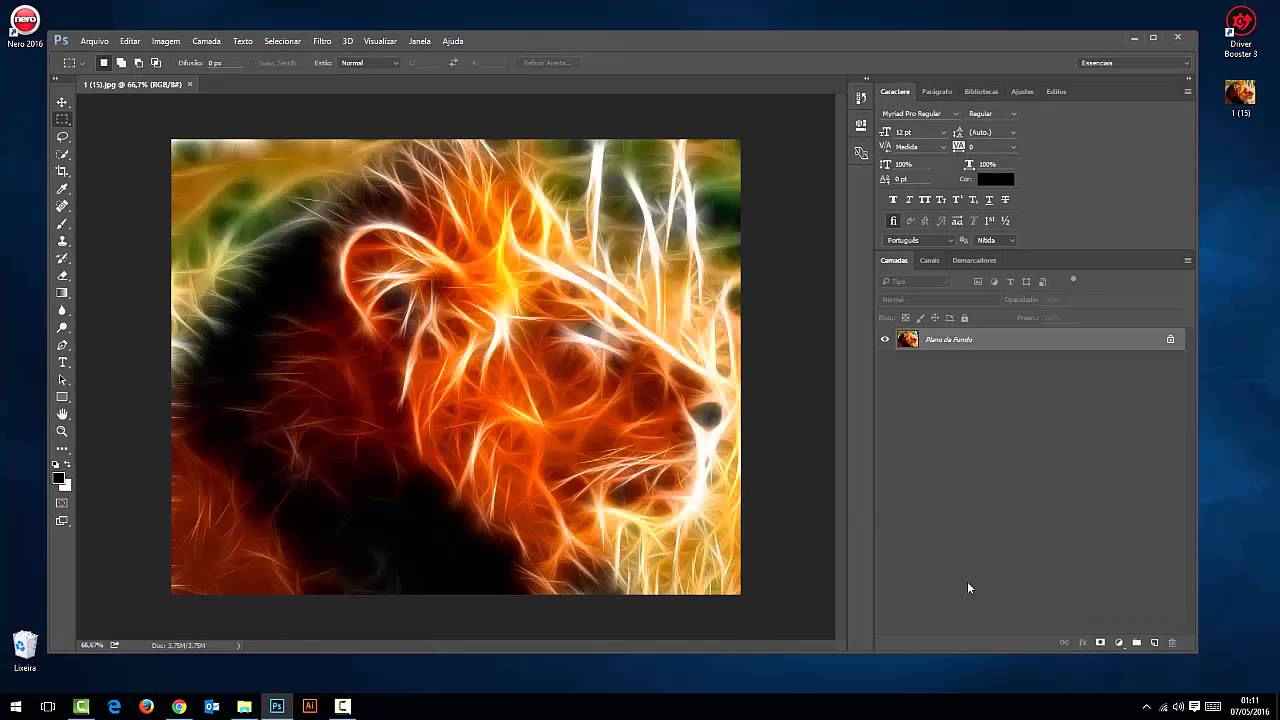Close the 1 (15).jpg document tab
The image size is (1280, 720).
point(190,85)
